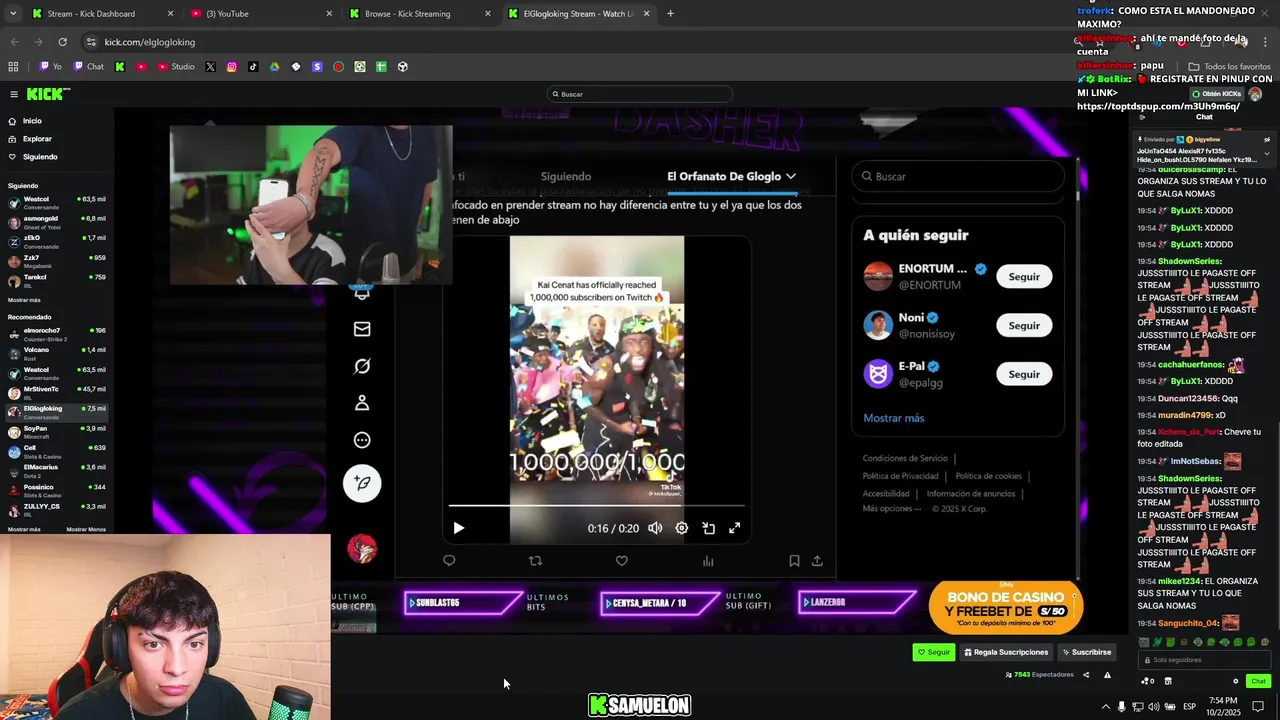The height and width of the screenshot is (720, 1280).
Task: Play the Kai Cenat video
Action: pos(458,528)
